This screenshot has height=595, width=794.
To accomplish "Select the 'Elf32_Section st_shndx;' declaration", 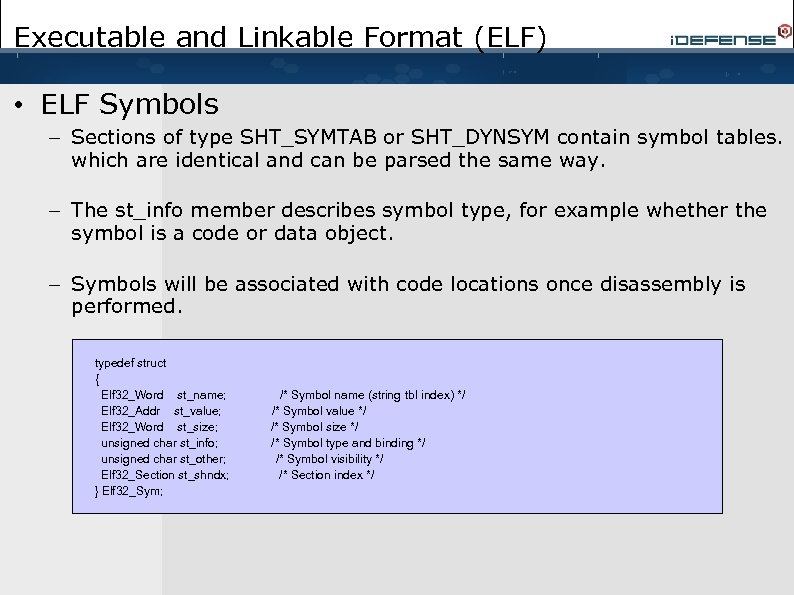I will click(165, 475).
